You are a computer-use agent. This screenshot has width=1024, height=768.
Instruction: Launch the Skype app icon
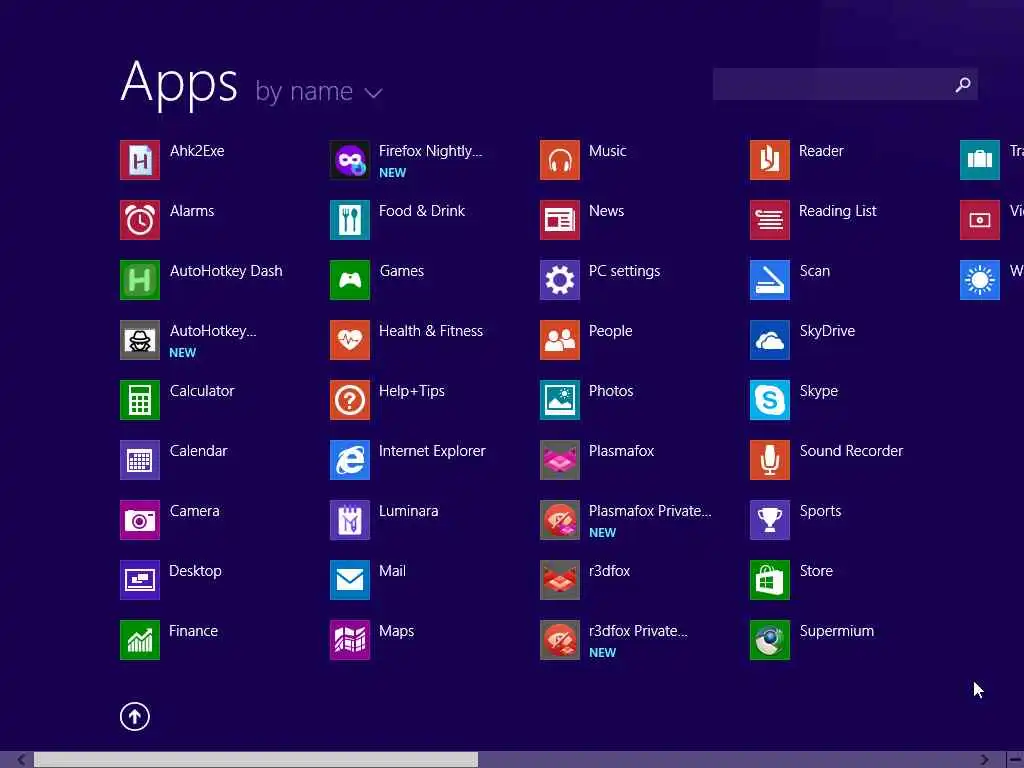[770, 400]
